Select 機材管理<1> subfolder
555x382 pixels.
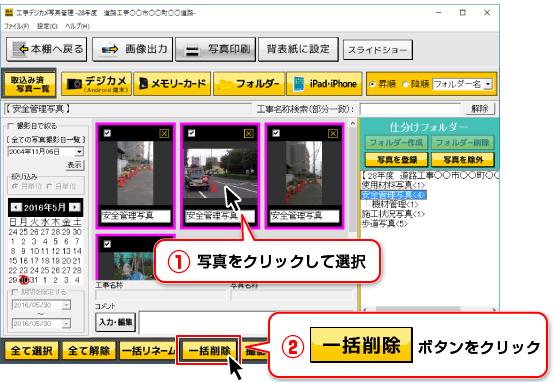395,204
